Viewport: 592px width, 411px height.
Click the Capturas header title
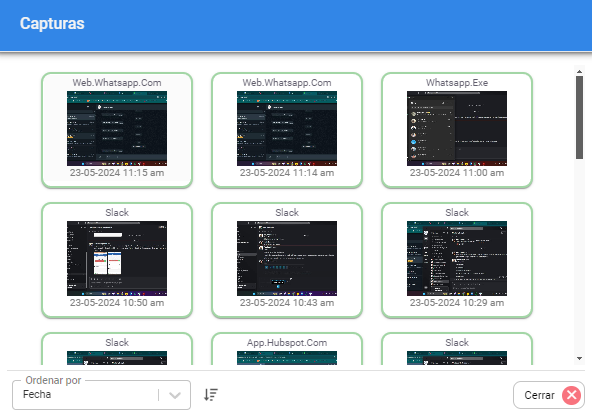coord(52,24)
